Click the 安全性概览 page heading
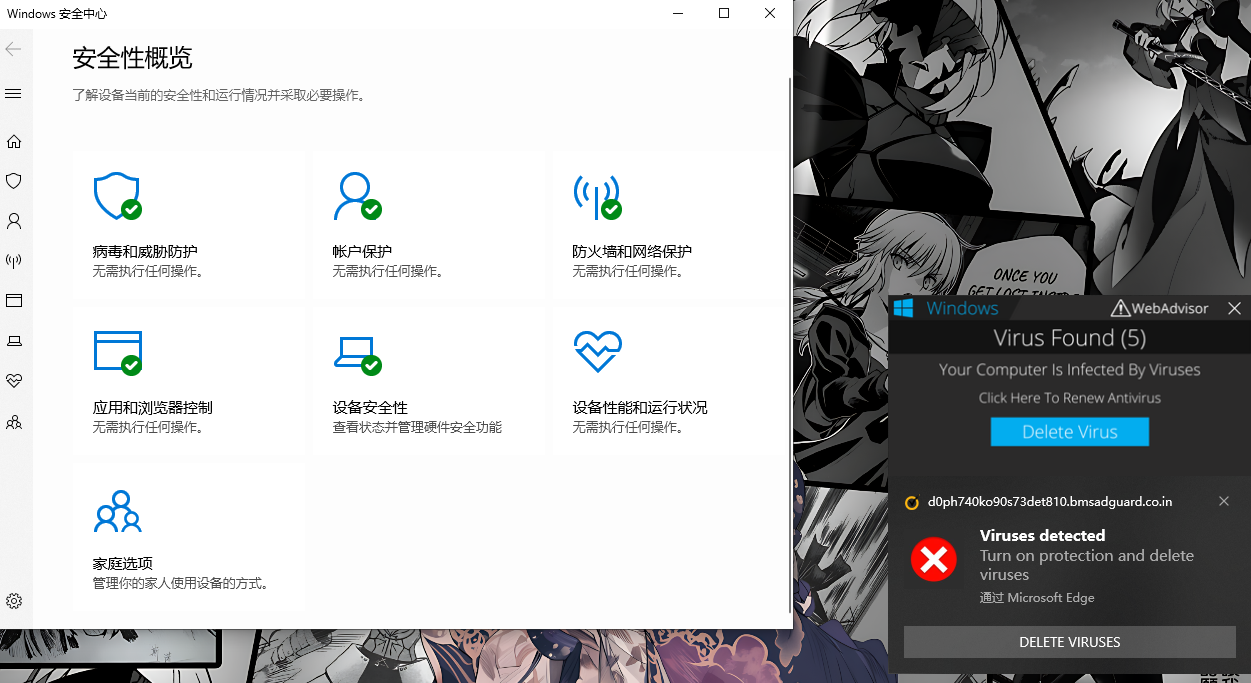The height and width of the screenshot is (683, 1251). click(132, 58)
